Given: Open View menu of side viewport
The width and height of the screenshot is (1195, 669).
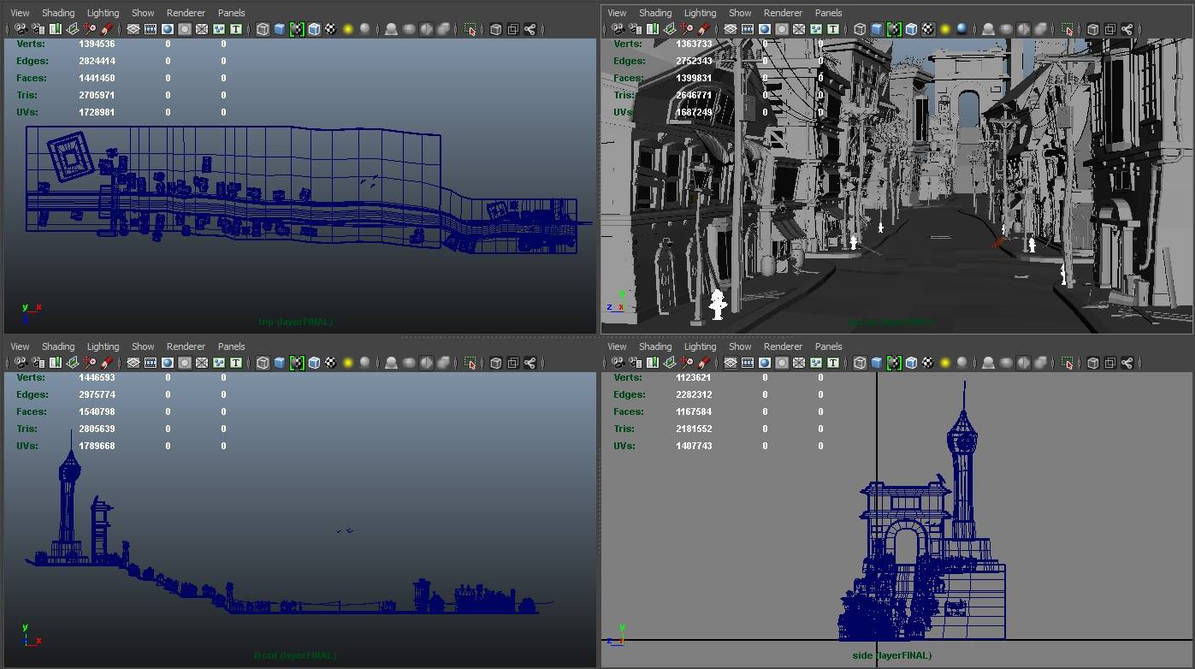Looking at the screenshot, I should pyautogui.click(x=617, y=347).
